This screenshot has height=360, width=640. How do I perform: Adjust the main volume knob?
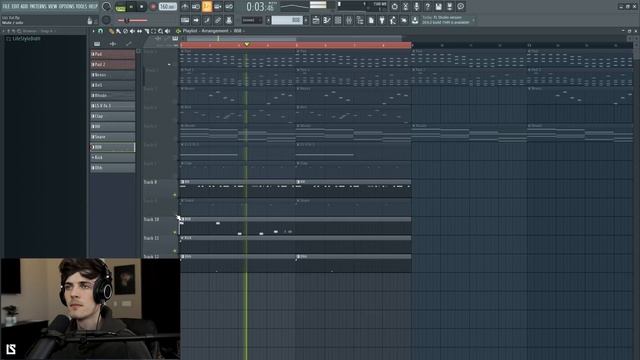[x=107, y=7]
